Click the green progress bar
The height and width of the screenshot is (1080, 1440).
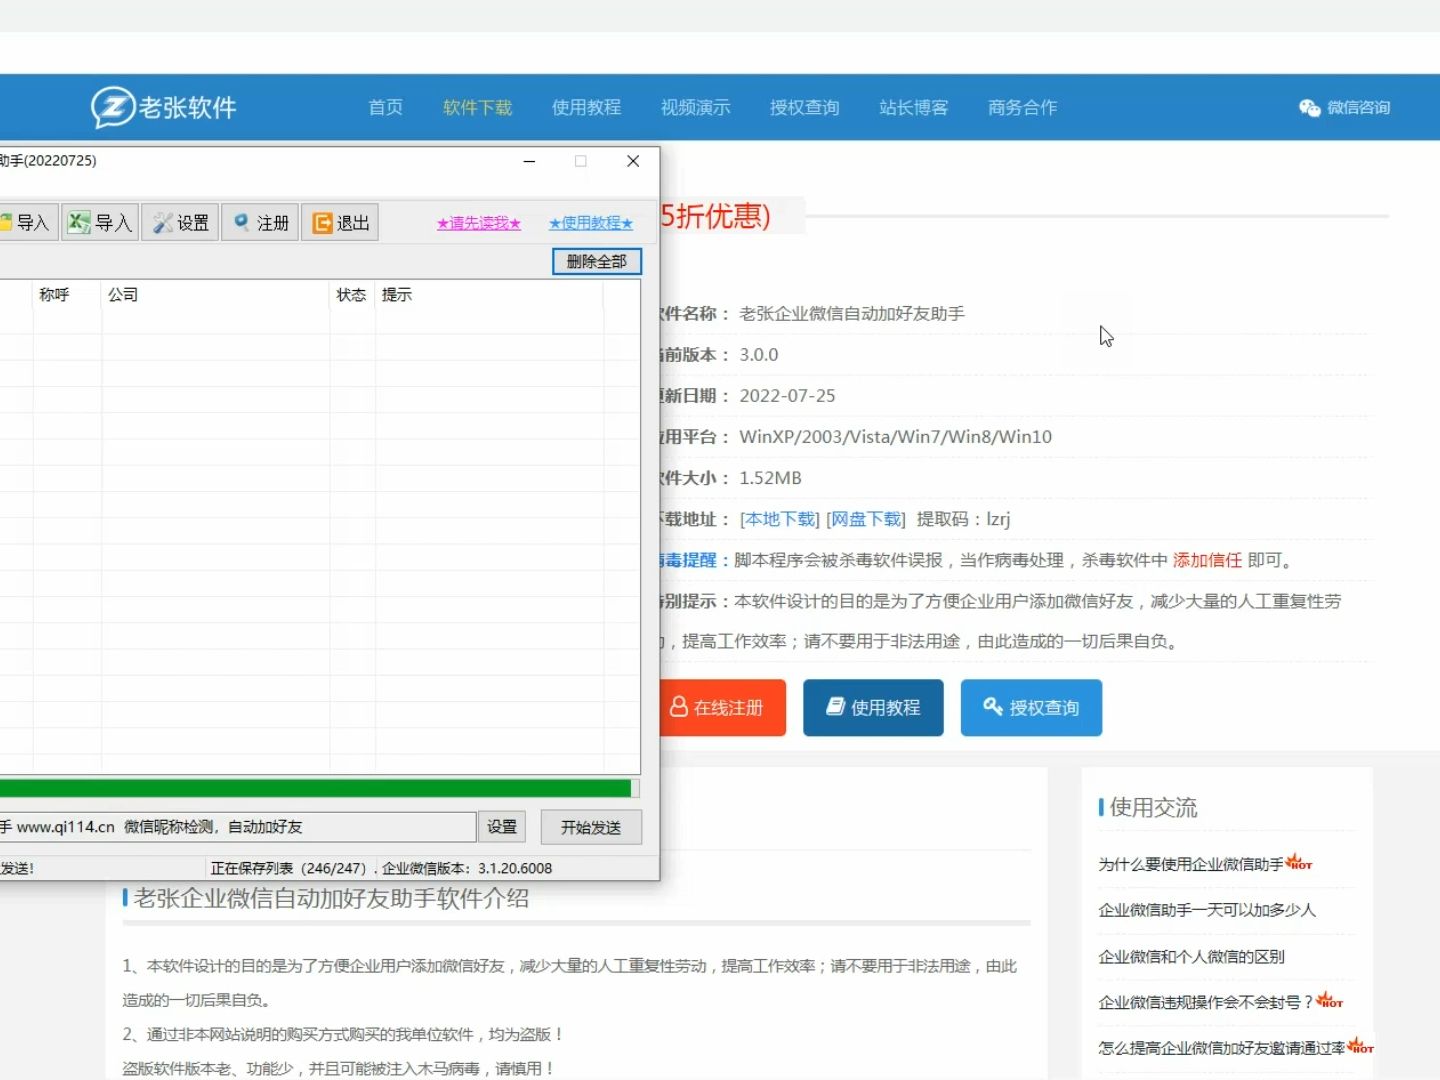coord(317,789)
